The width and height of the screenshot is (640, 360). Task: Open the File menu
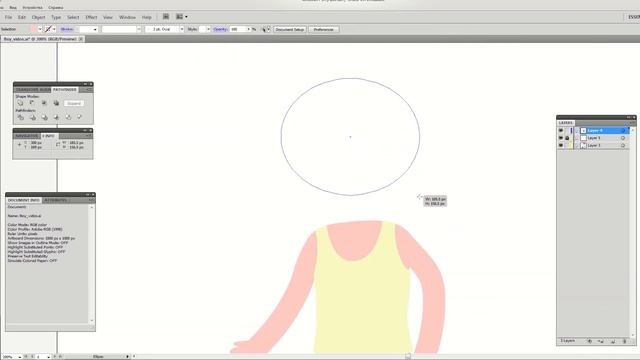(8, 17)
